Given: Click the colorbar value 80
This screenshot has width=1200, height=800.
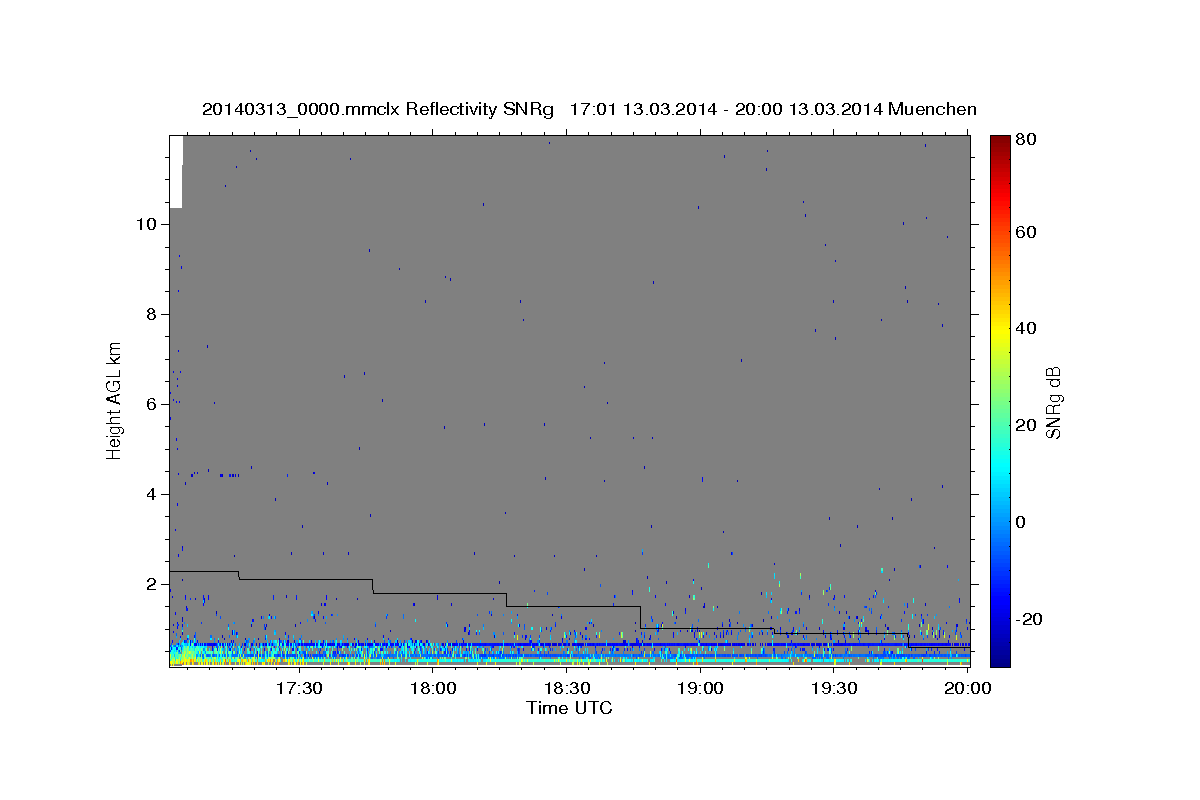Looking at the screenshot, I should tap(1026, 140).
